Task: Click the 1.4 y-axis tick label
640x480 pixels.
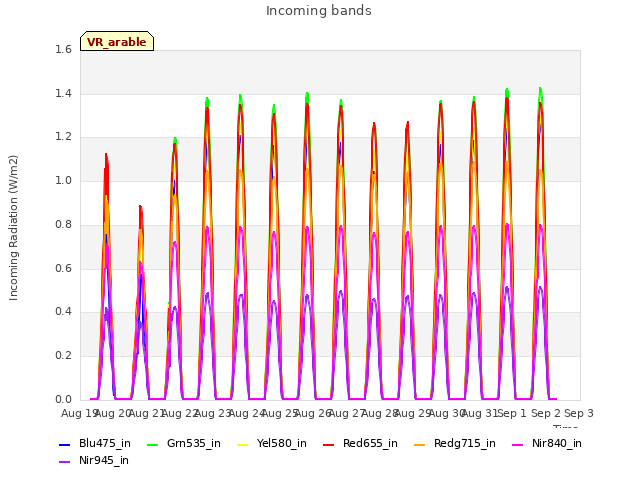Action: tap(64, 94)
